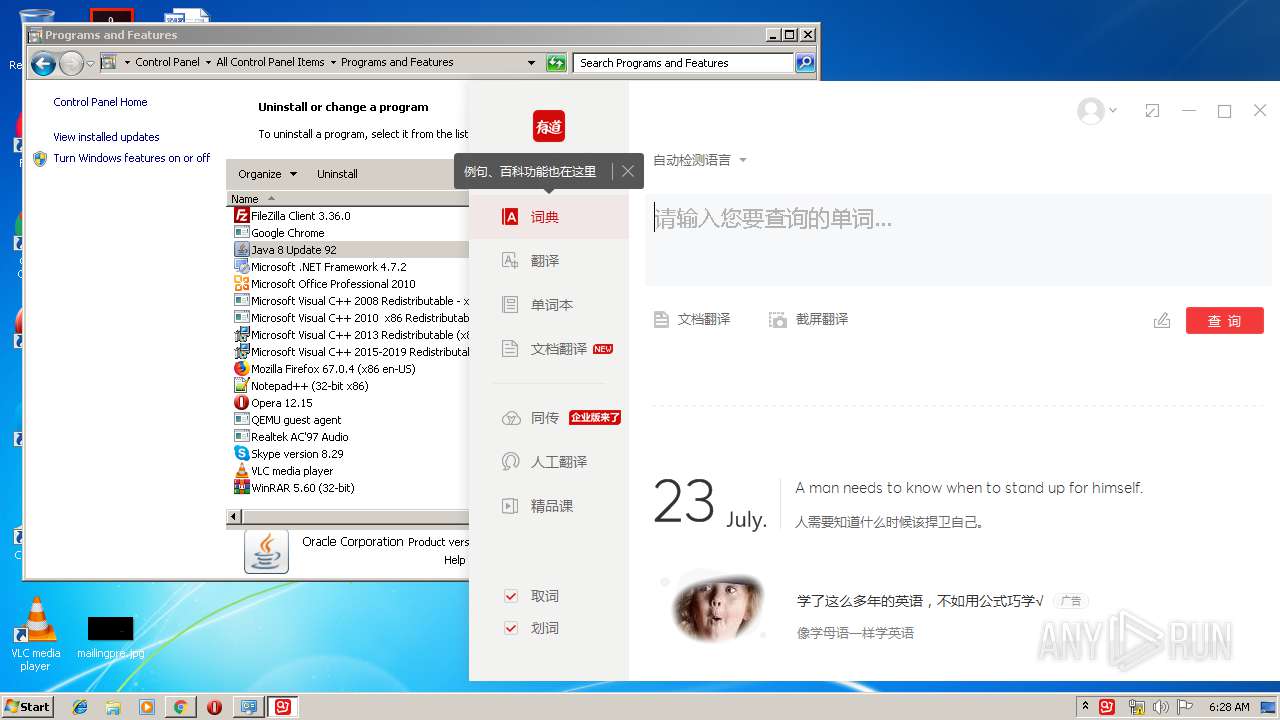Click the Youdao red logo icon
This screenshot has height=720, width=1280.
click(x=549, y=126)
